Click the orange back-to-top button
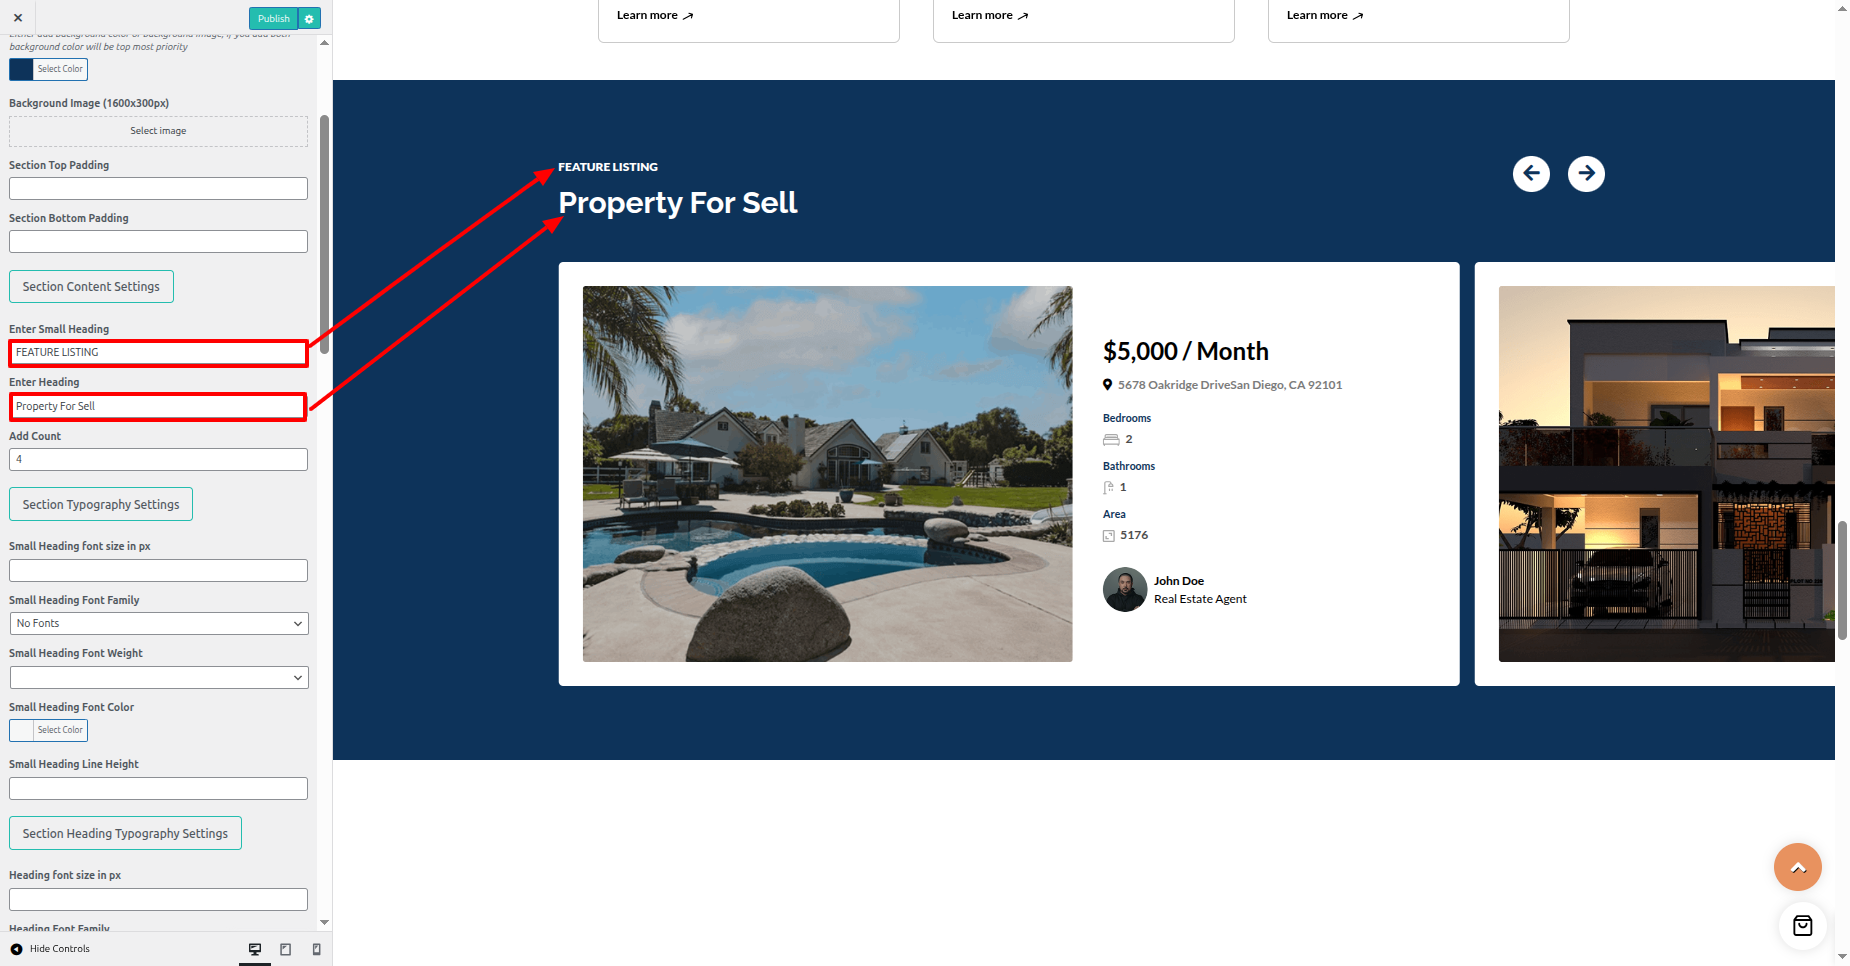The image size is (1850, 966). [1797, 867]
